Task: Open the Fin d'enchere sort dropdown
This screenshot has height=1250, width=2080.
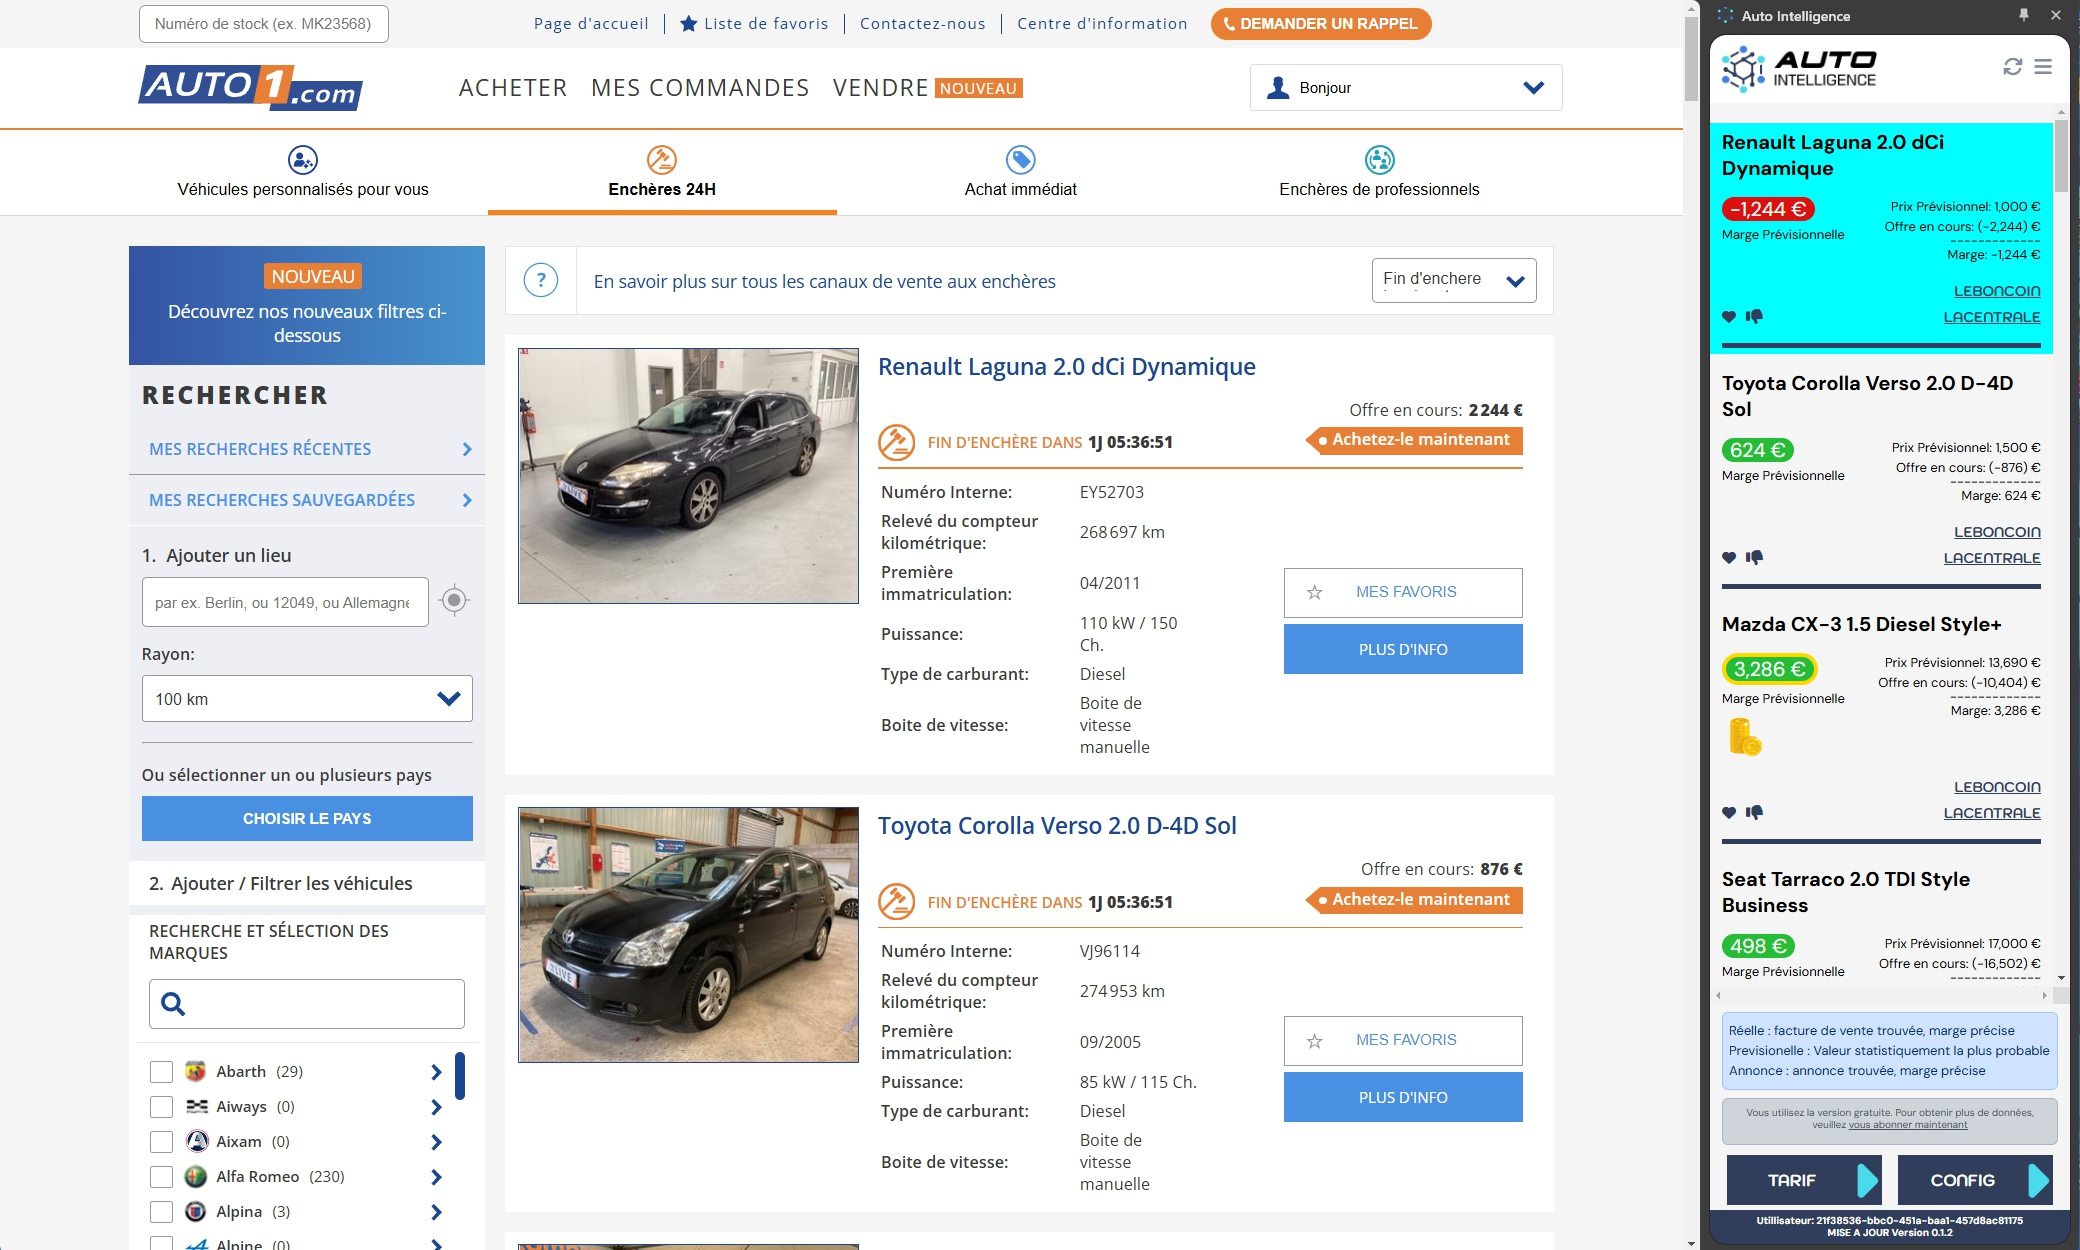Action: (x=1453, y=280)
